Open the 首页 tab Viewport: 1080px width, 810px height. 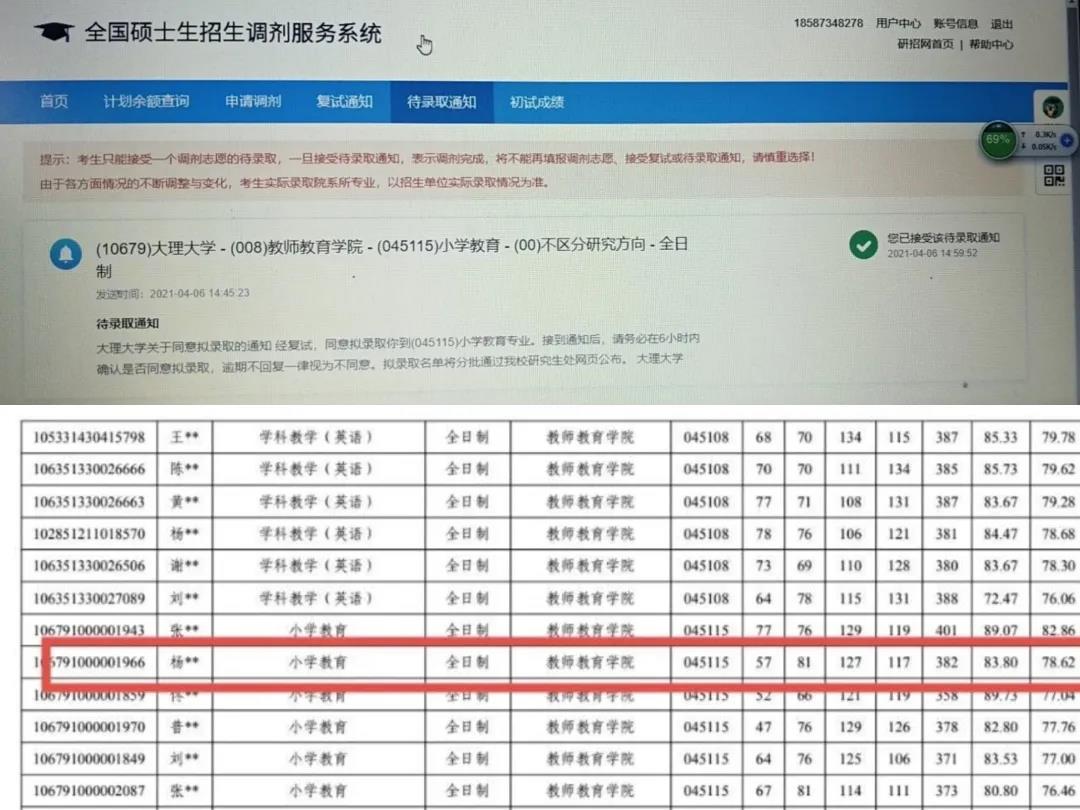(54, 102)
